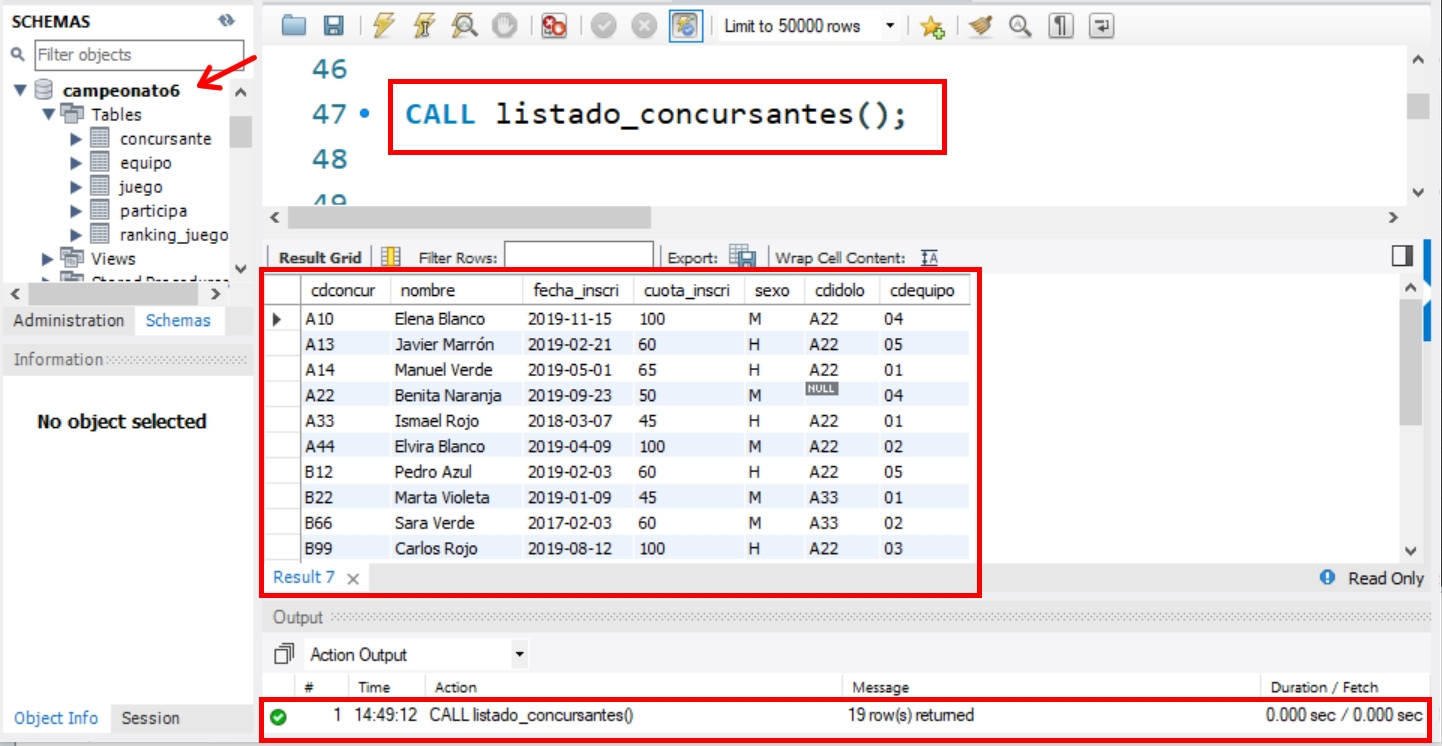1442x746 pixels.
Task: Toggle Wrap Cell Content
Action: coord(929,258)
